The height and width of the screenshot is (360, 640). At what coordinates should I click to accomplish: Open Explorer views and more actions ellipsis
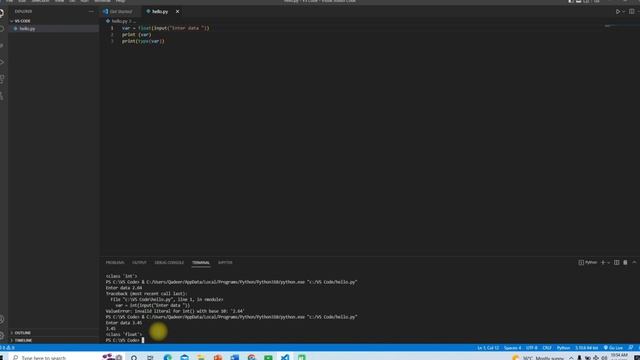pyautogui.click(x=91, y=11)
